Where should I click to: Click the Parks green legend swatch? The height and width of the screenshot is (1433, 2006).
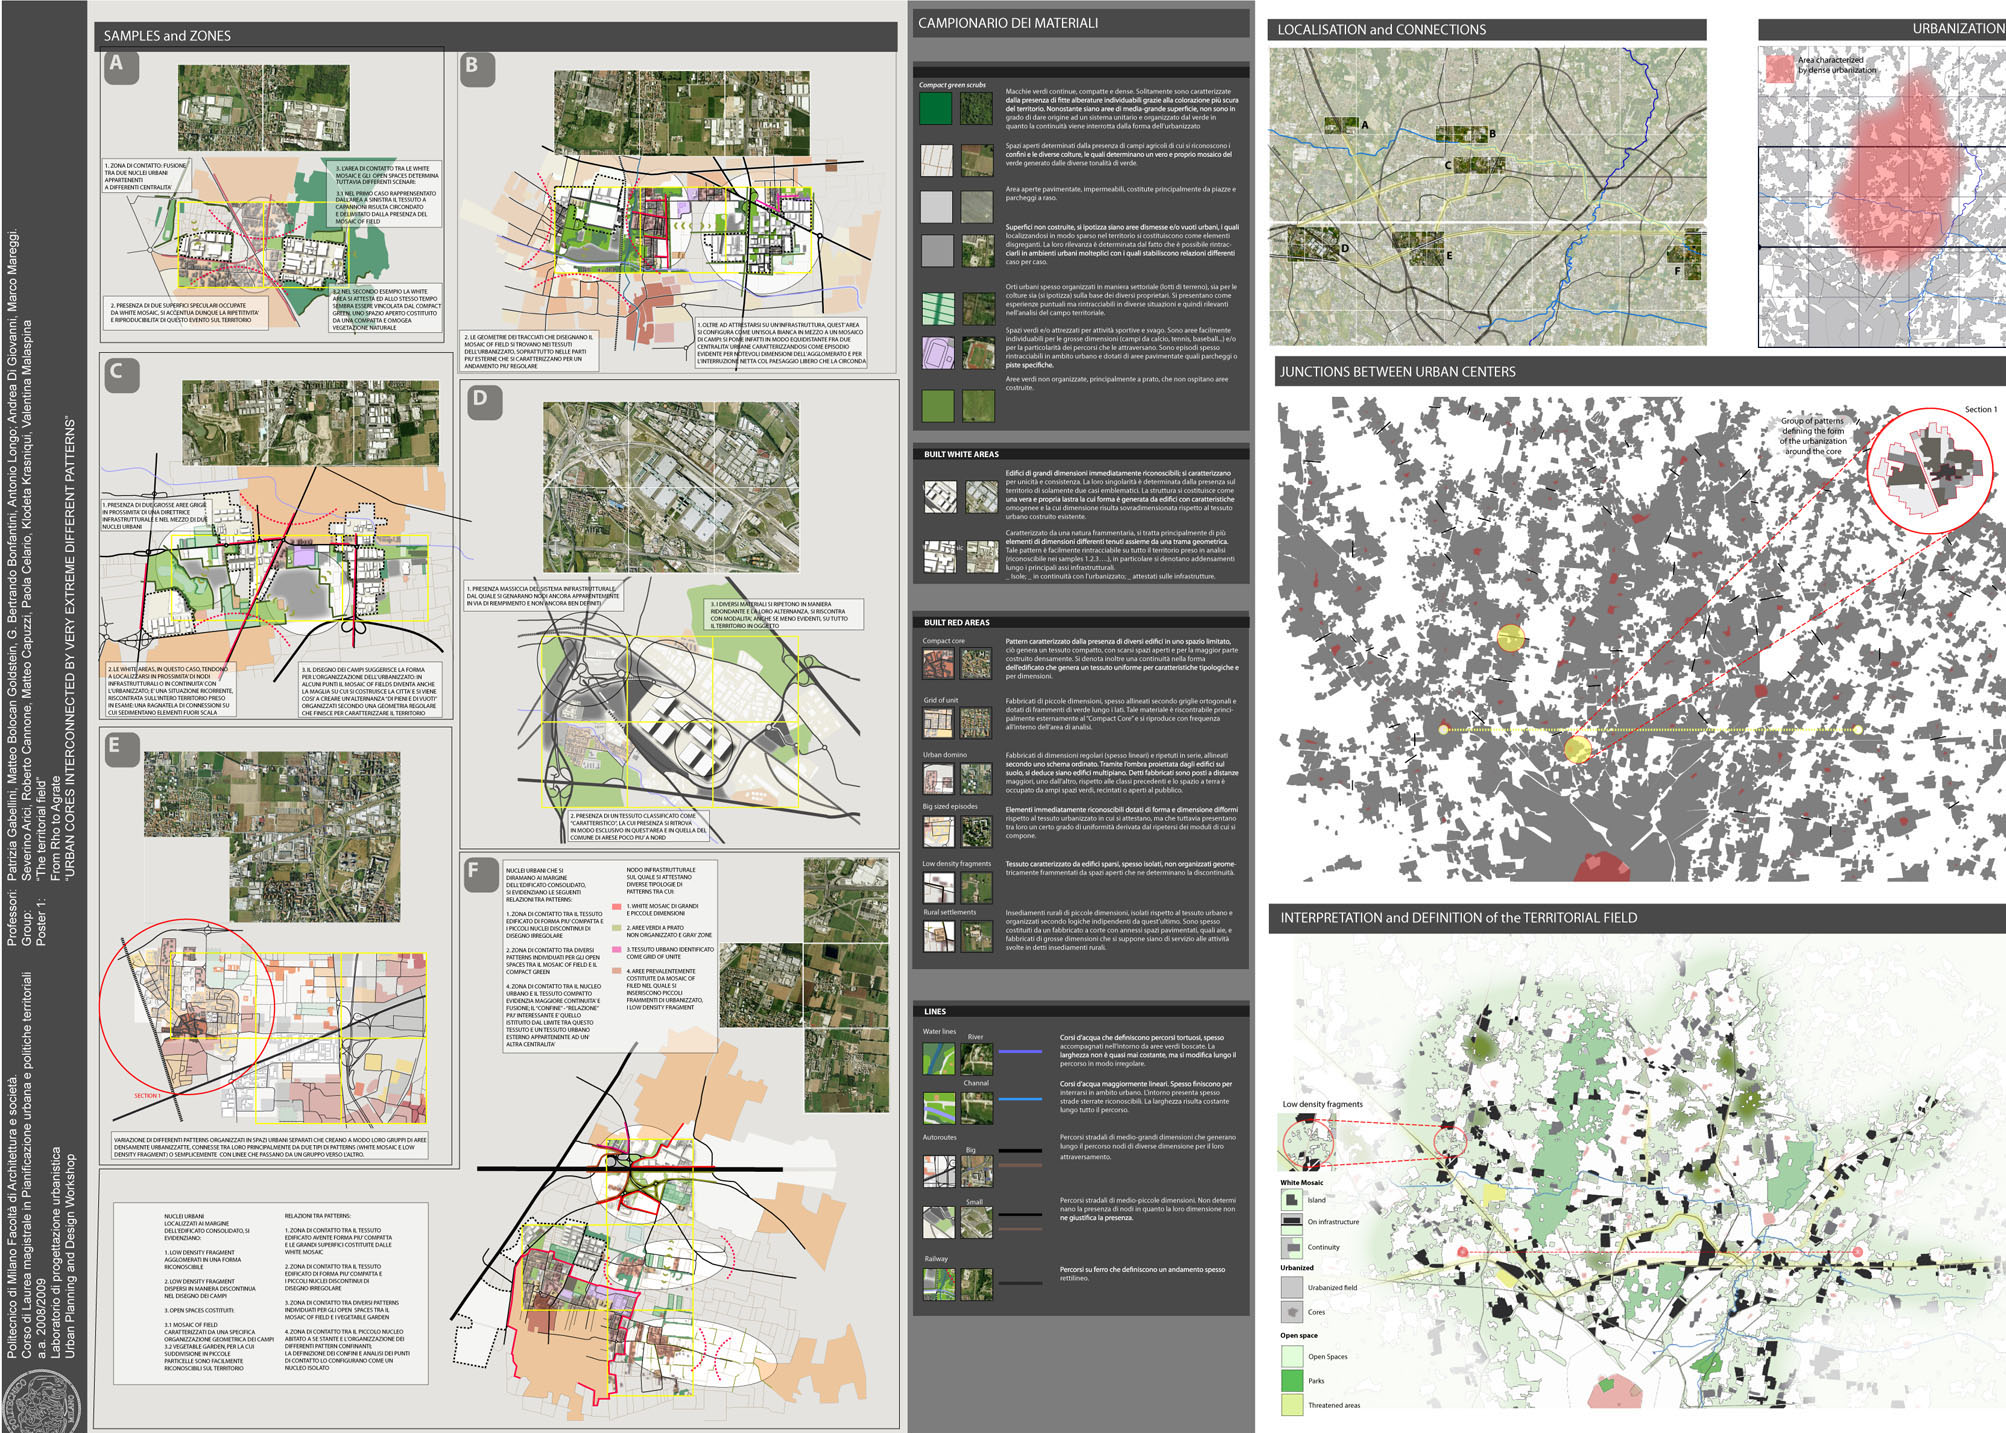(1291, 1380)
